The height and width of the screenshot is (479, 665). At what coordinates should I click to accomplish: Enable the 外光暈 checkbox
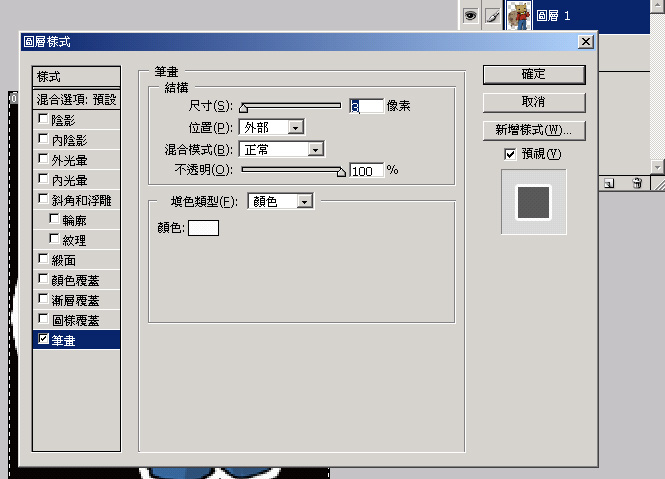point(43,159)
